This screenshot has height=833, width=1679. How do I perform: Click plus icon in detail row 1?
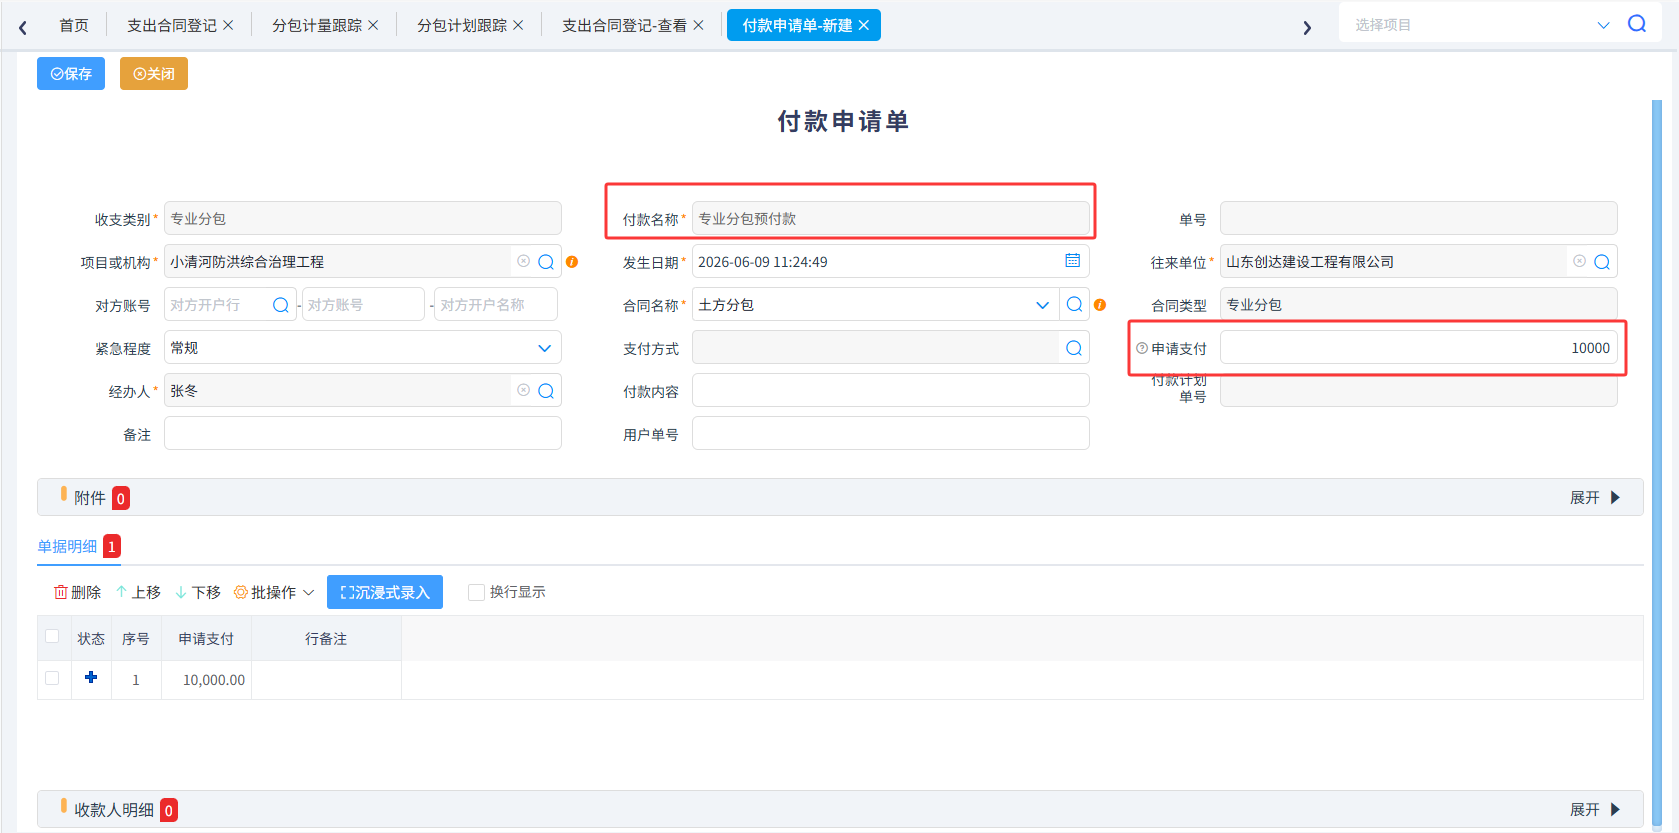pos(91,677)
